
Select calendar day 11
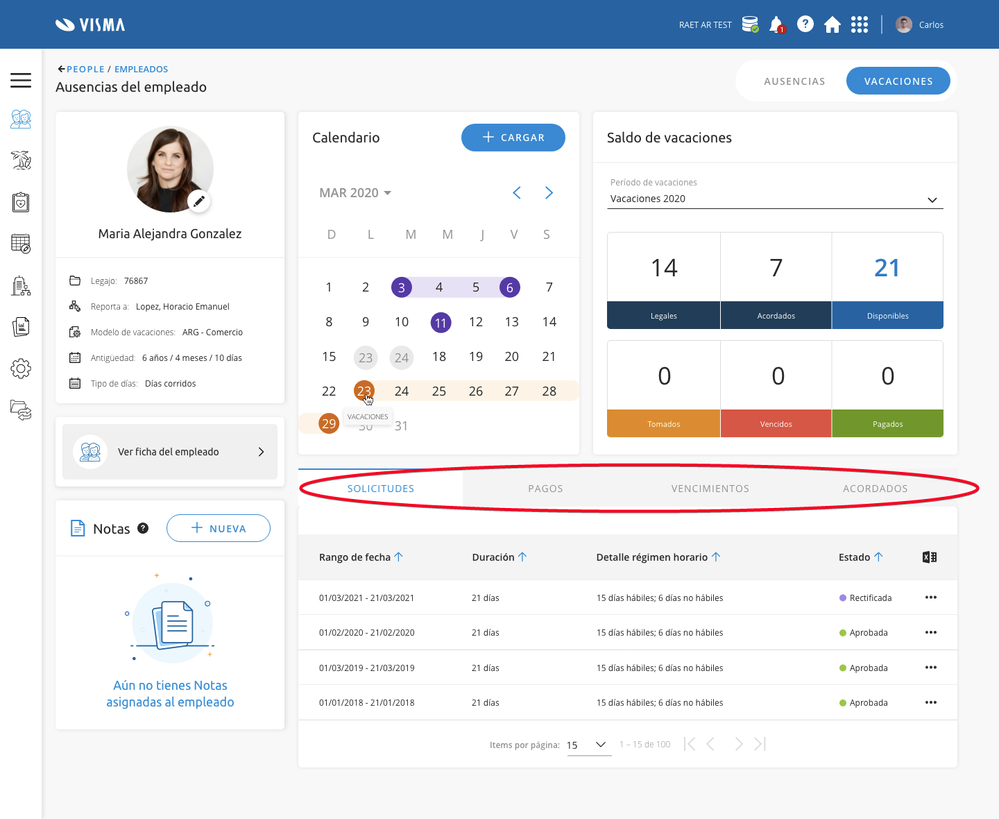(440, 323)
